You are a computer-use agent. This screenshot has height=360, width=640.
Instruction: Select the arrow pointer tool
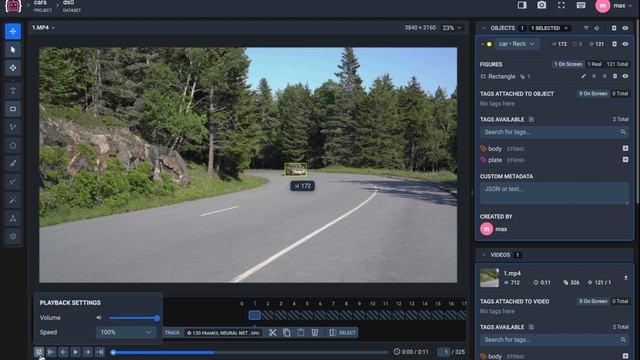point(13,50)
